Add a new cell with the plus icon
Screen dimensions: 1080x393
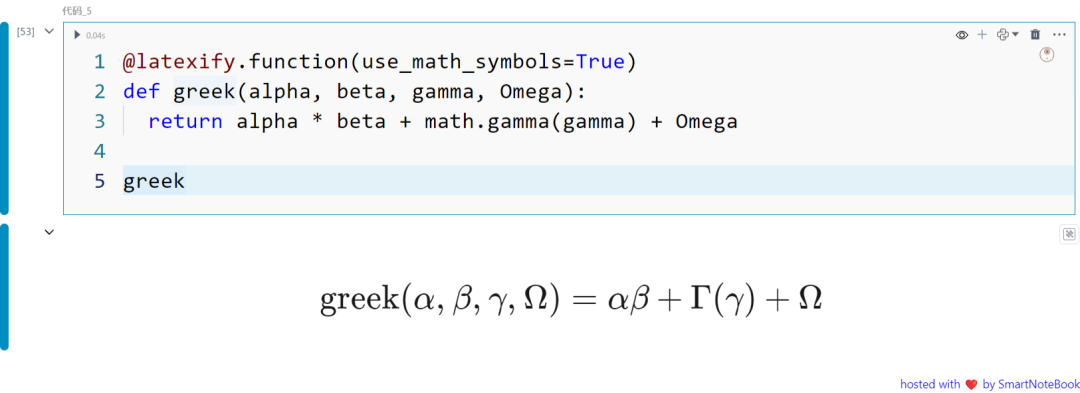click(x=982, y=34)
